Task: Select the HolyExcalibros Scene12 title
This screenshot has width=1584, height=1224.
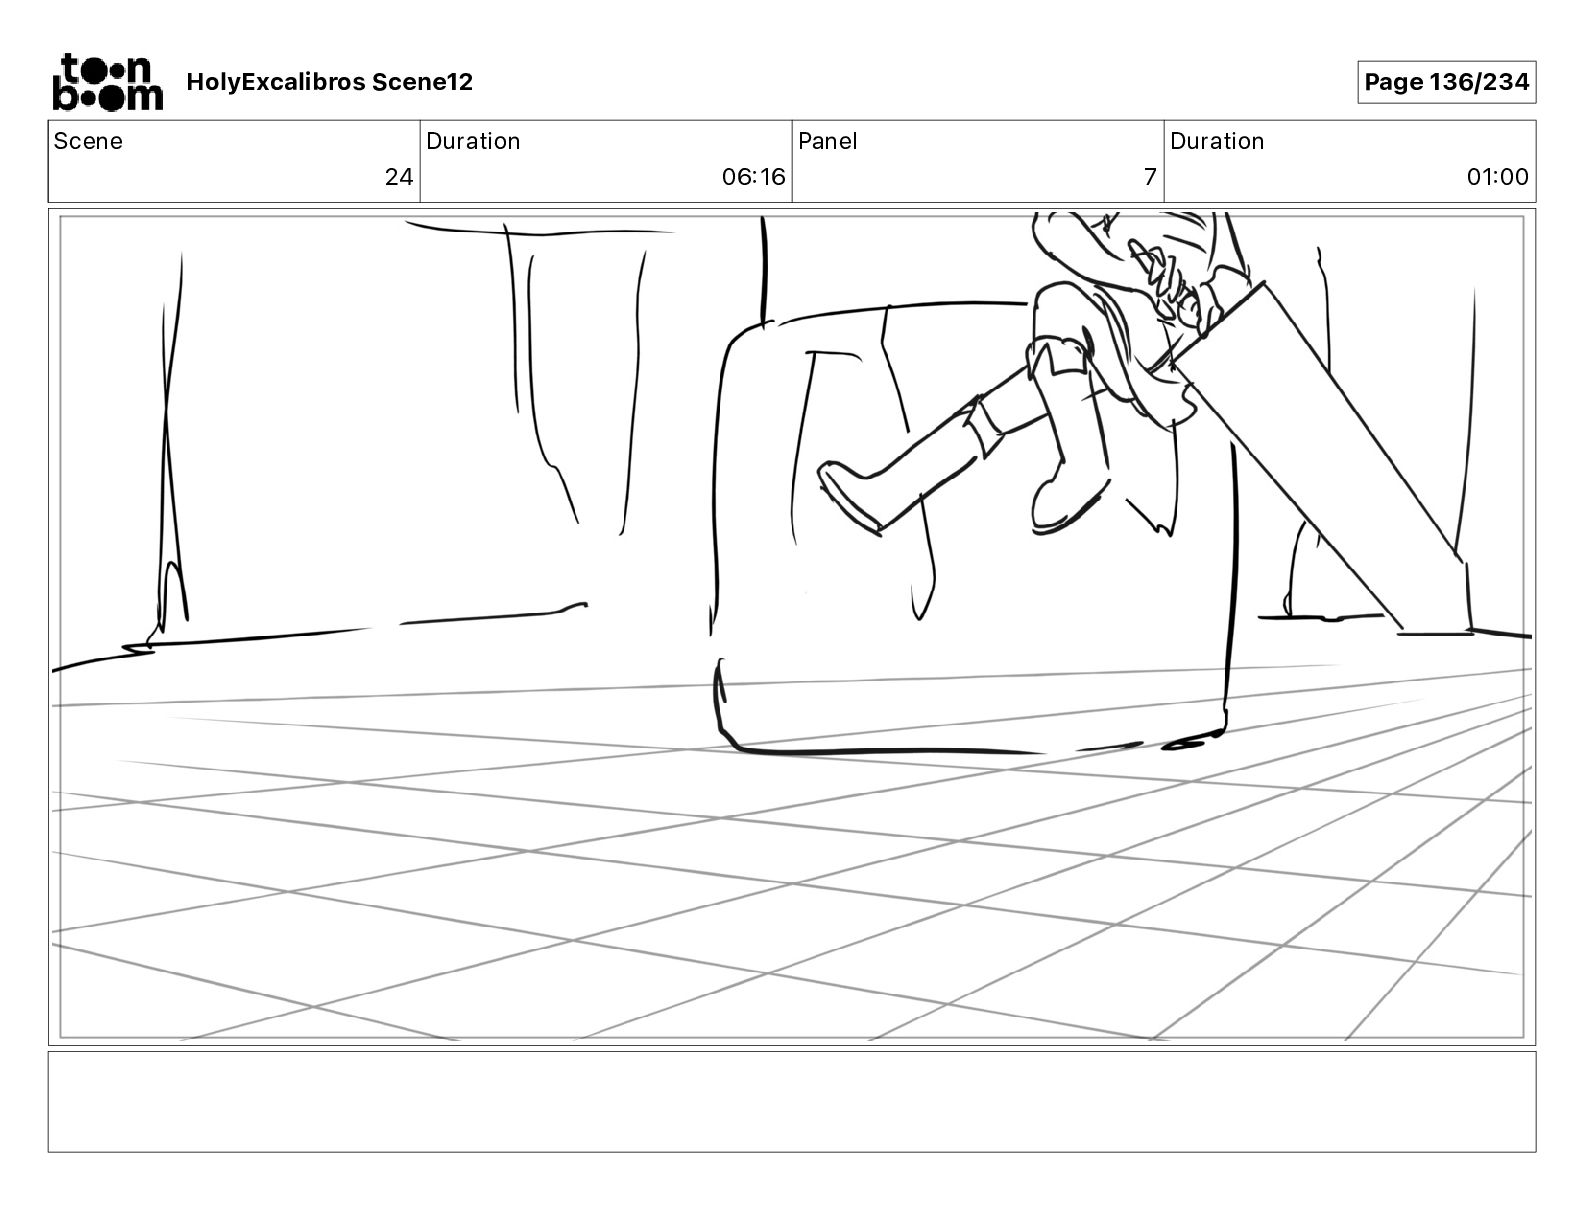Action: 329,82
